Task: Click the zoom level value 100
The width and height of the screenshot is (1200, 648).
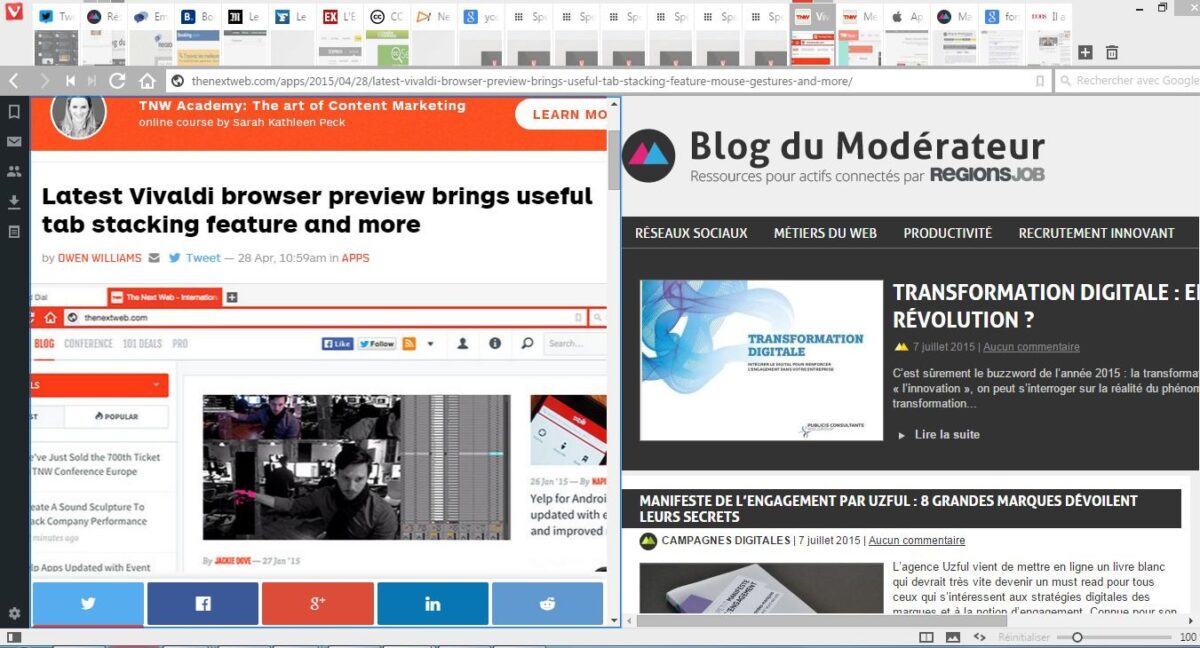Action: (x=1188, y=637)
